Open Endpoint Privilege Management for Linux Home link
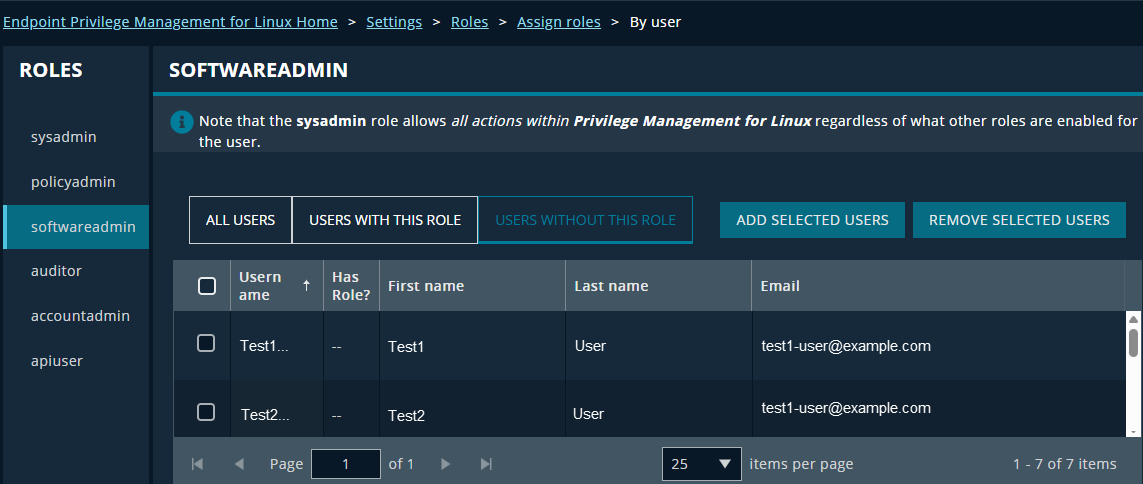This screenshot has width=1143, height=484. pyautogui.click(x=171, y=22)
